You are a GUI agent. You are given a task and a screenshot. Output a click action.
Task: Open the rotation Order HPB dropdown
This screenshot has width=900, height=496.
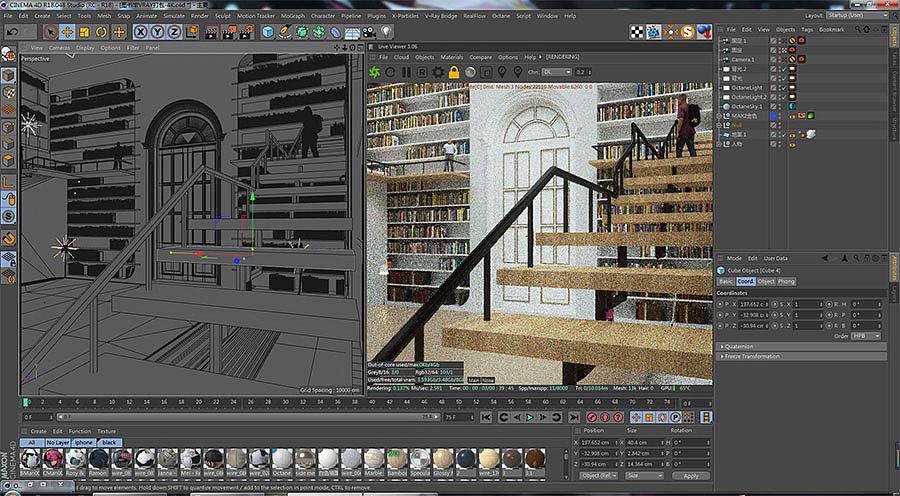866,336
